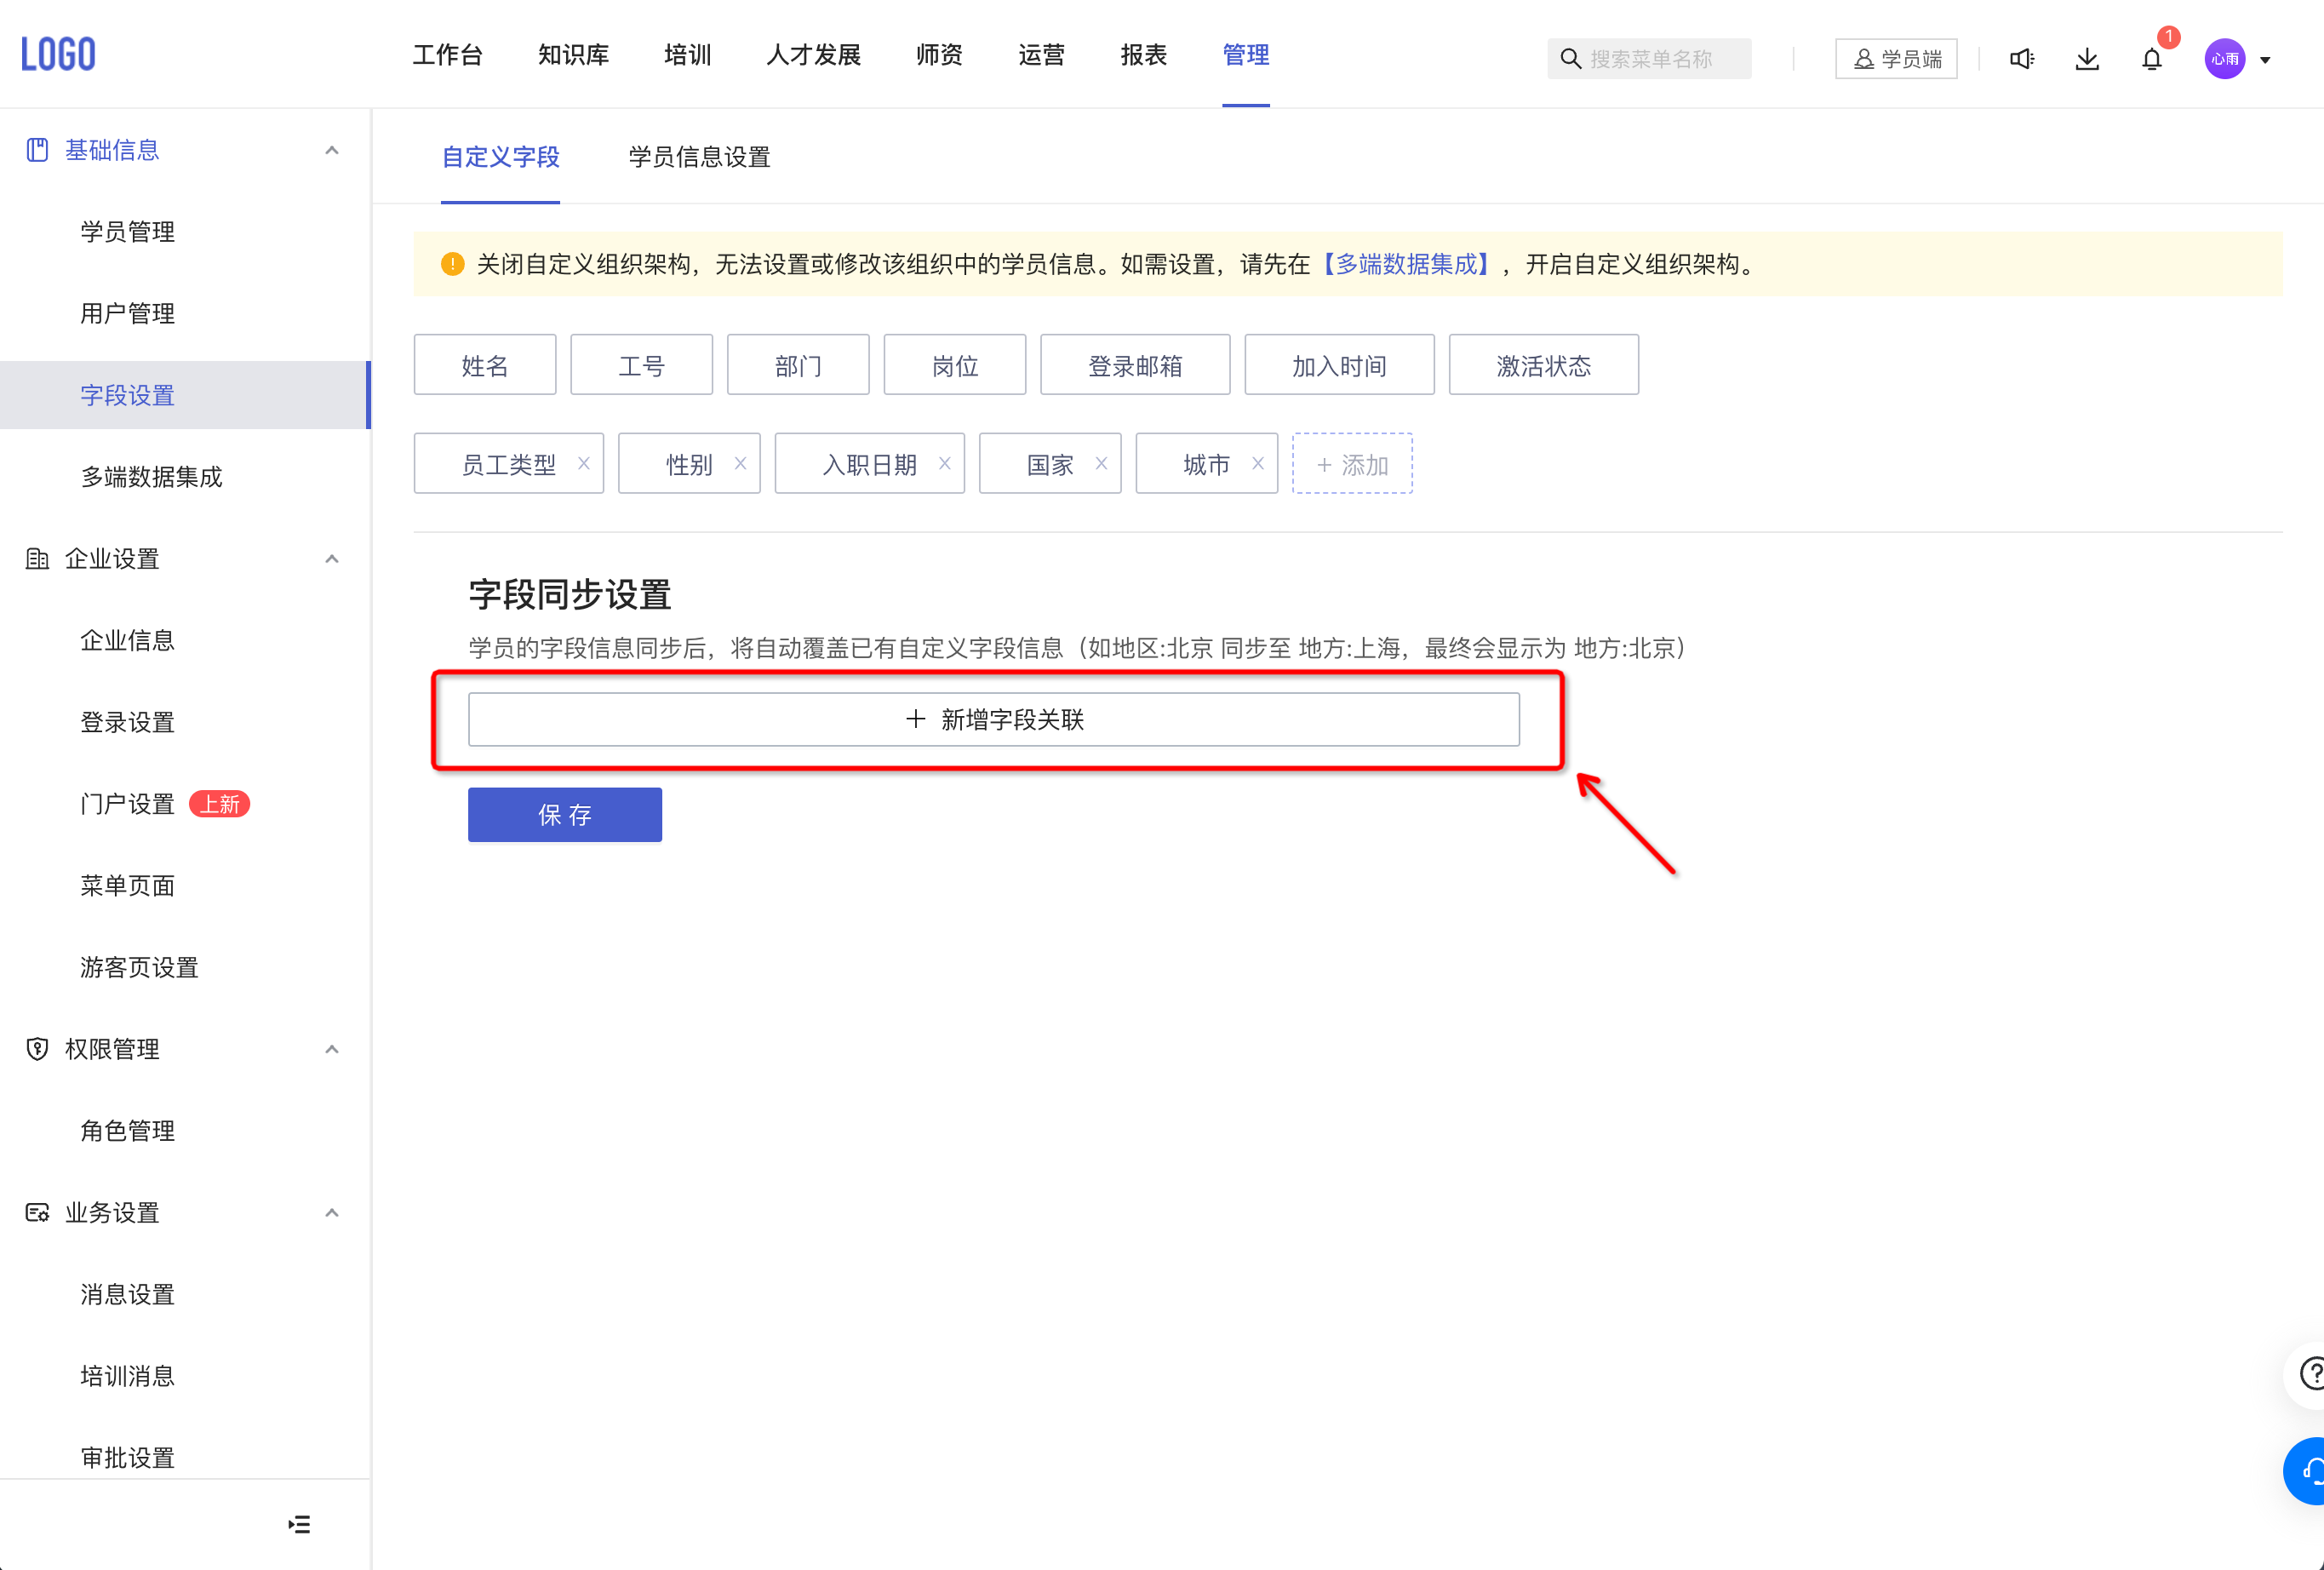Click the 基础信息 section icon
Viewport: 2324px width, 1570px height.
[x=37, y=150]
